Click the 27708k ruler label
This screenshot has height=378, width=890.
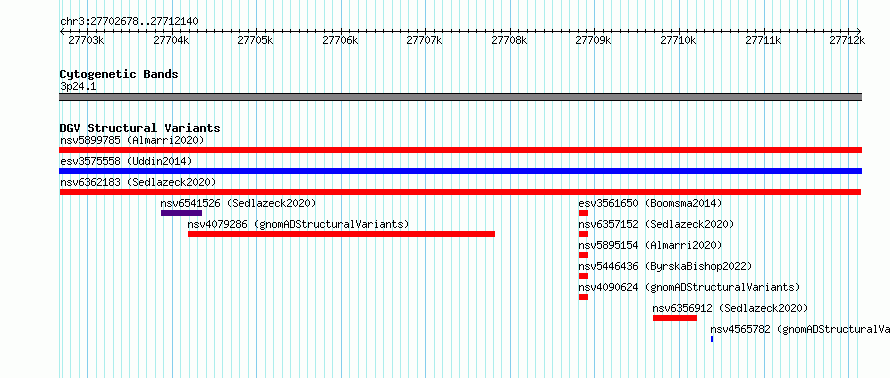tap(510, 40)
